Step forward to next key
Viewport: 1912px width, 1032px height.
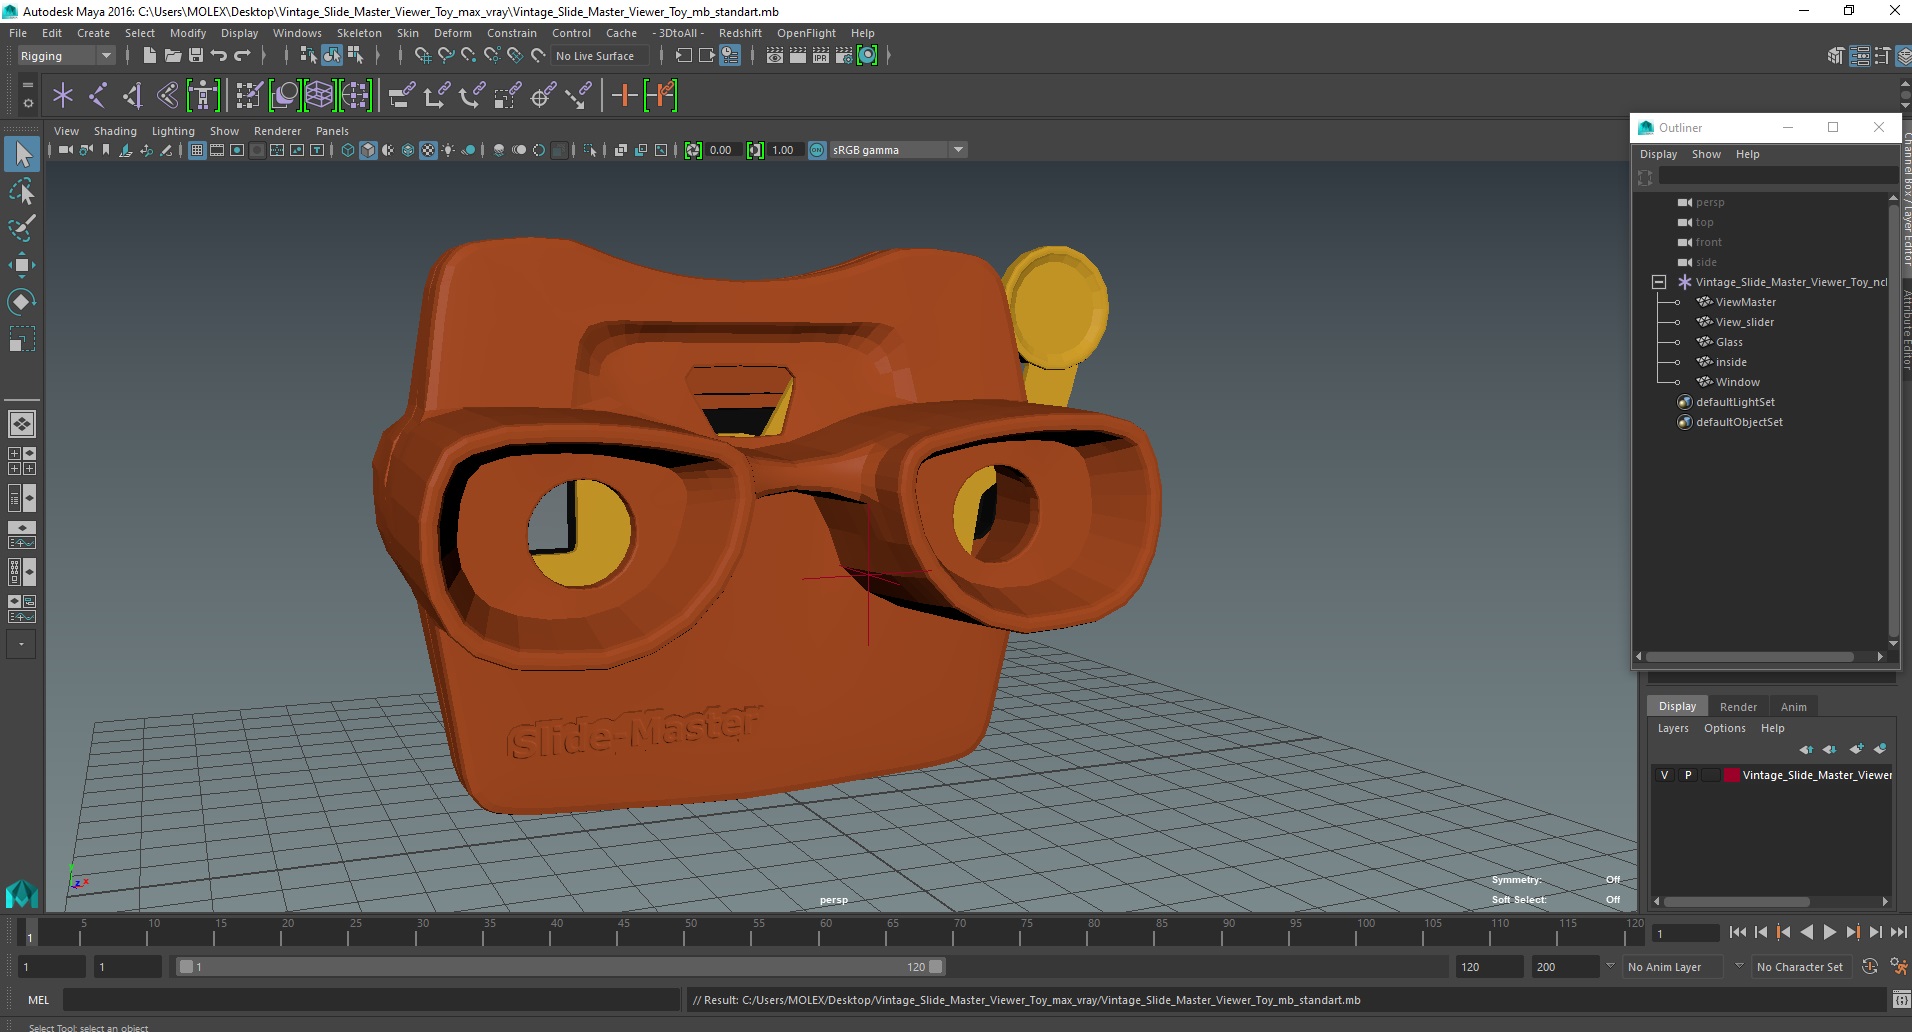click(1852, 932)
